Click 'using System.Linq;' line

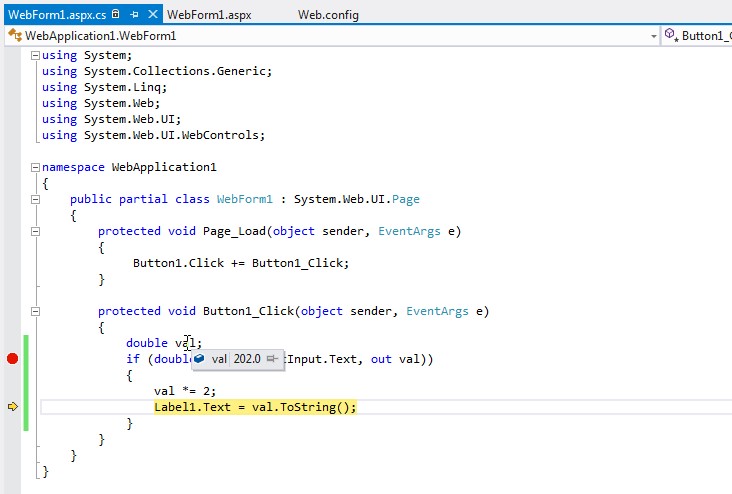pos(104,87)
